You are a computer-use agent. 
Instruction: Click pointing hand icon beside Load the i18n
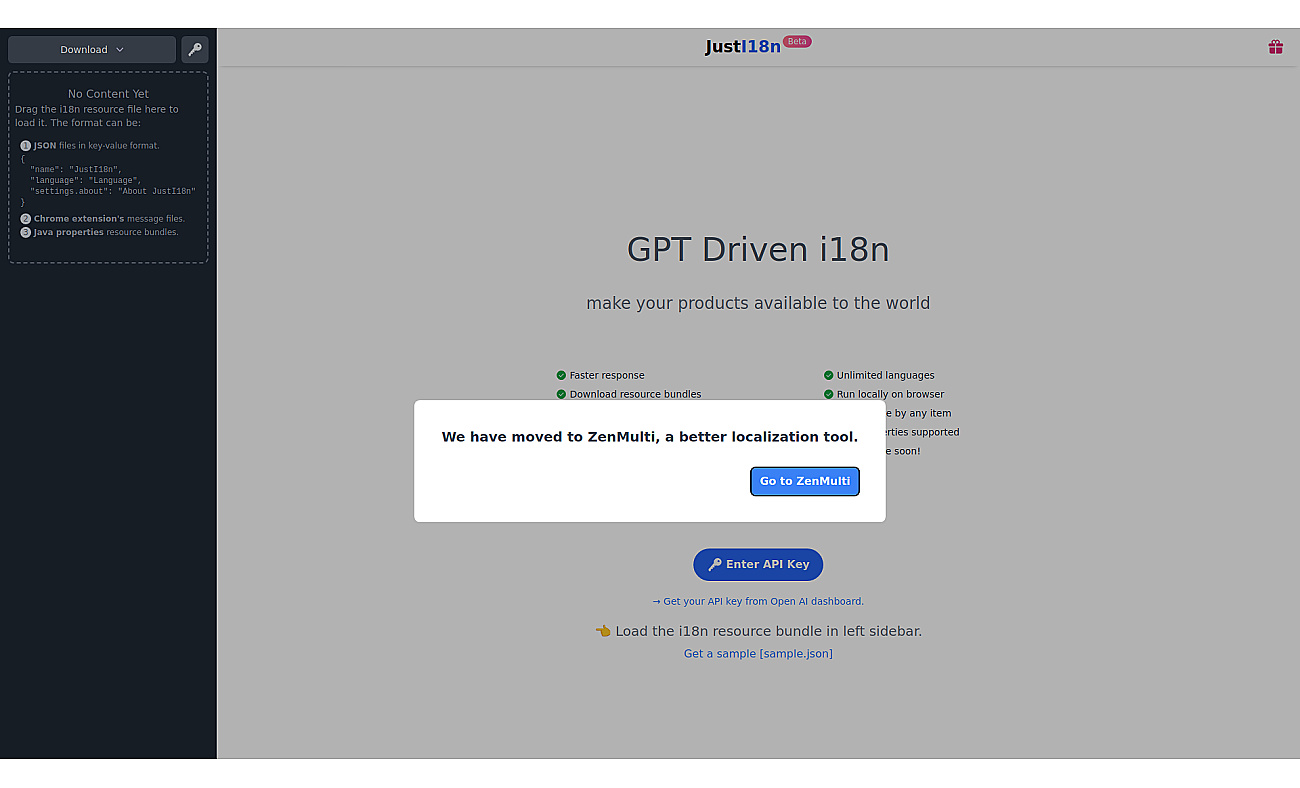click(603, 631)
